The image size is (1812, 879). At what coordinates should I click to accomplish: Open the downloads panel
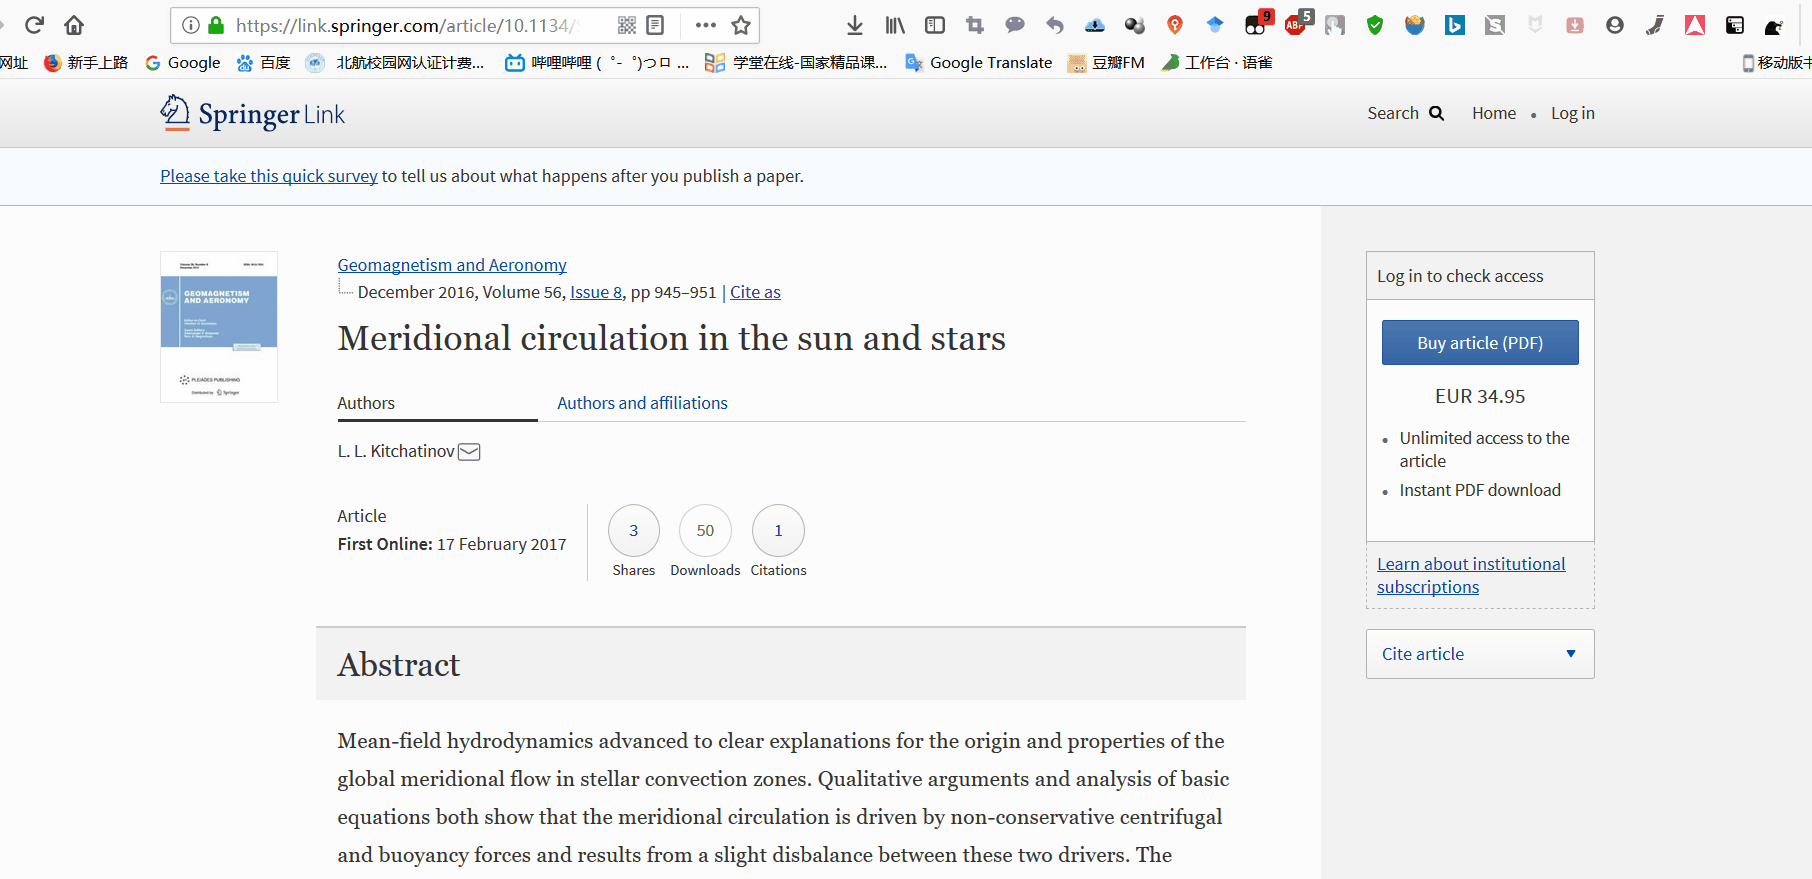855,25
